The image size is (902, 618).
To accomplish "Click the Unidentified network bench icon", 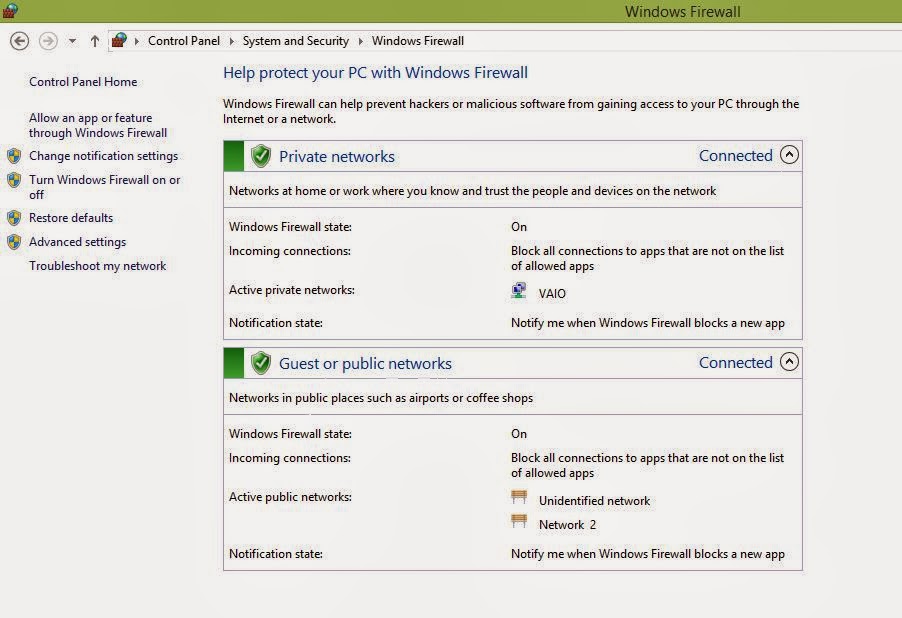I will pos(519,497).
